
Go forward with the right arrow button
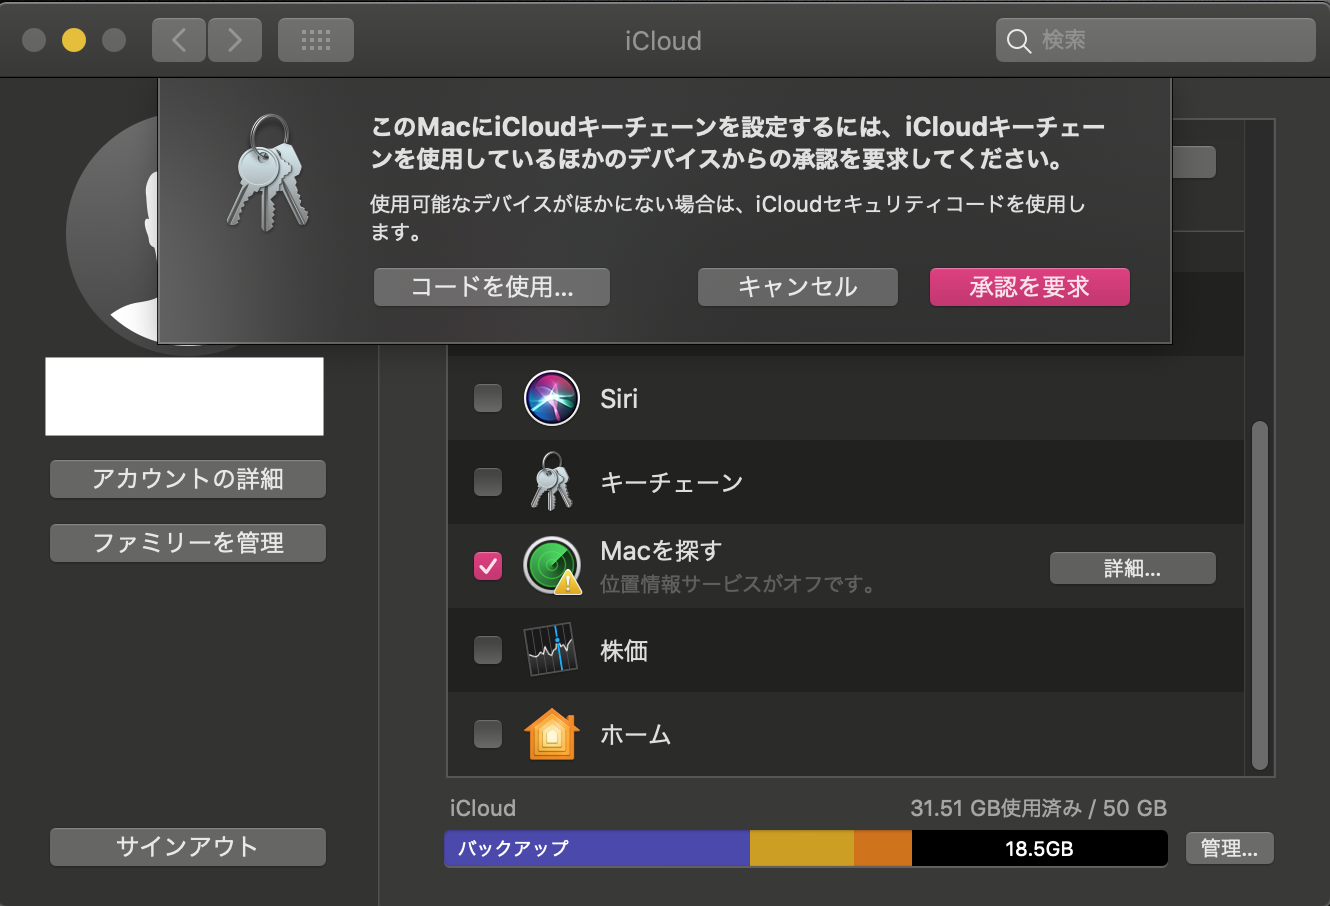point(235,40)
